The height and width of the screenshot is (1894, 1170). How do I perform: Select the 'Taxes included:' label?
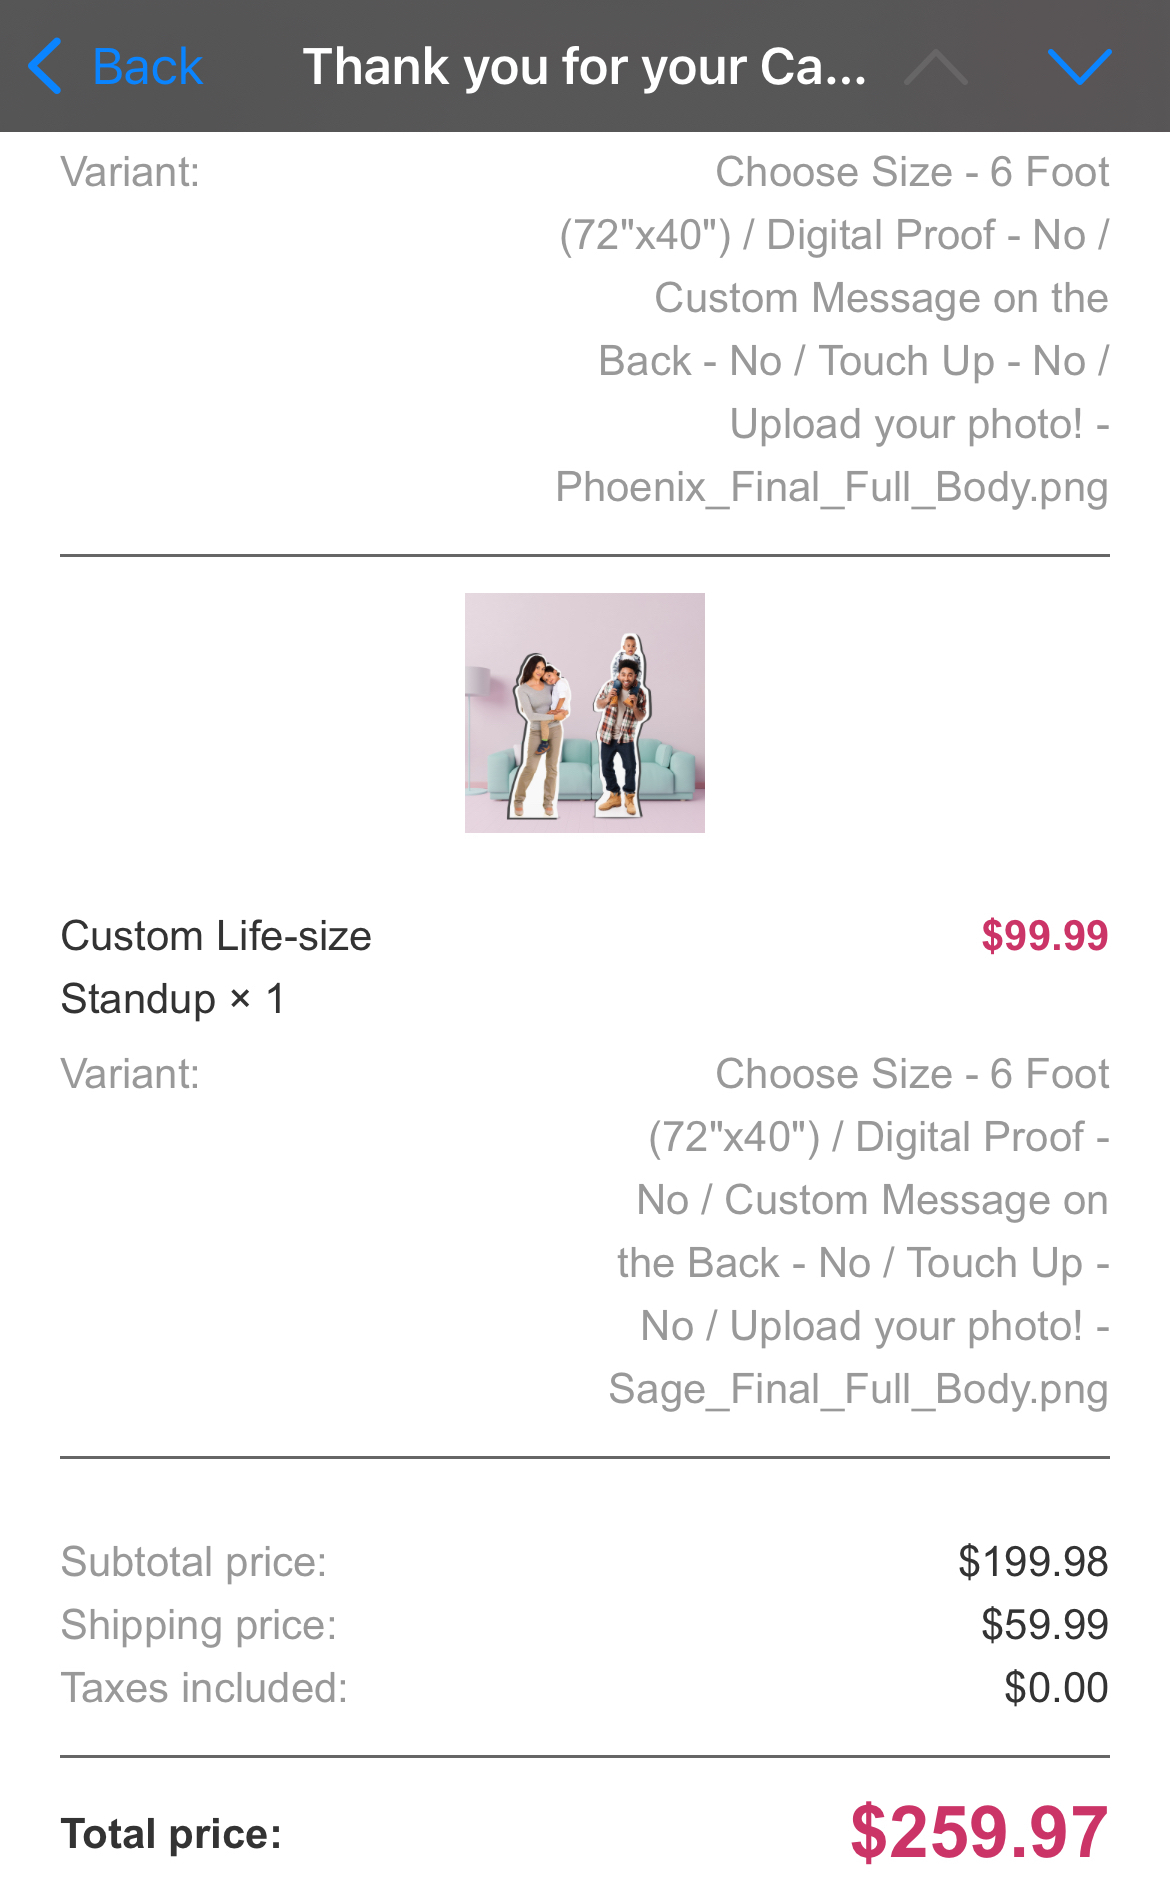[204, 1688]
